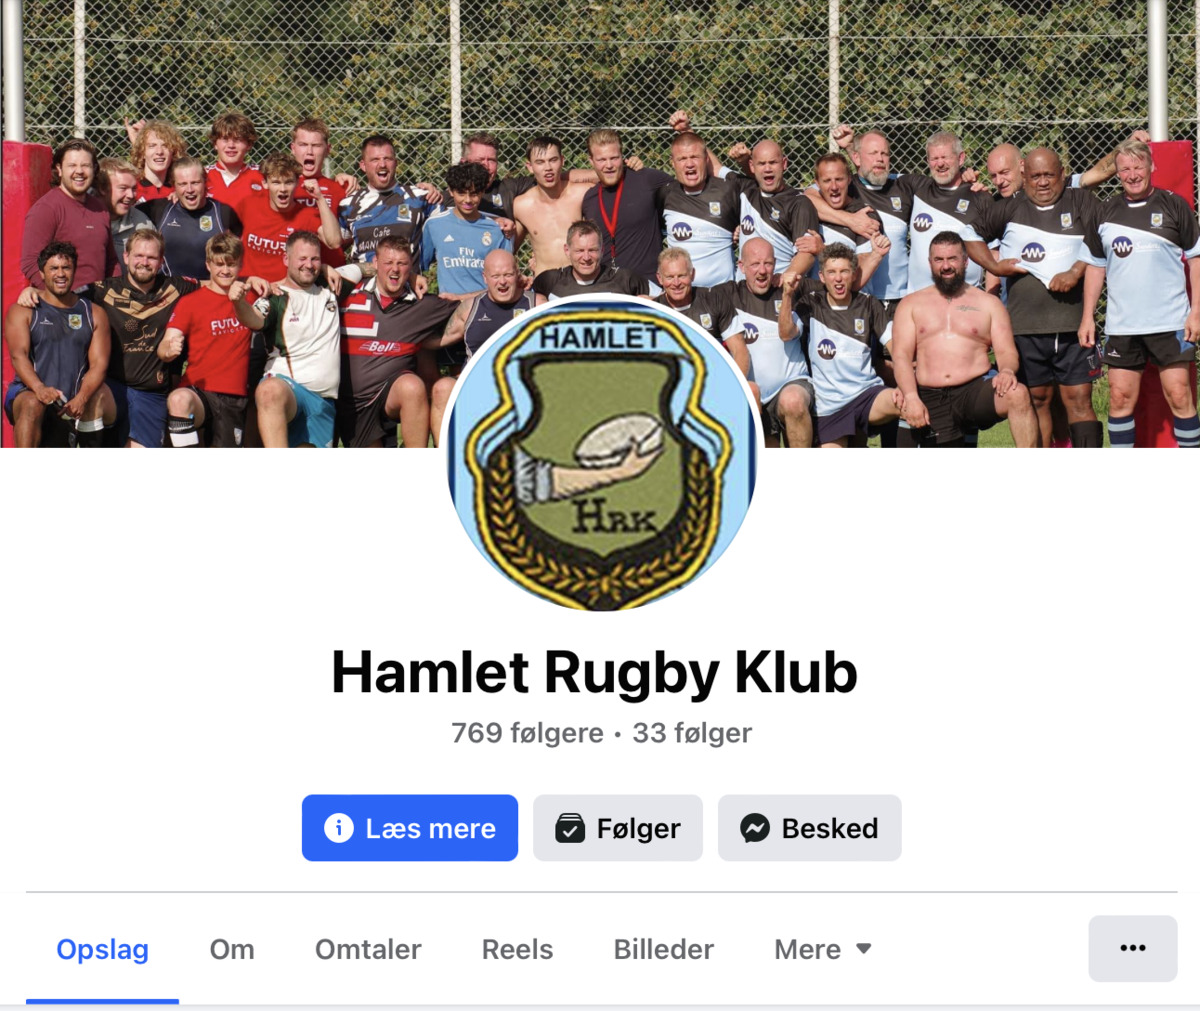Open the Billeder tab

pyautogui.click(x=664, y=949)
